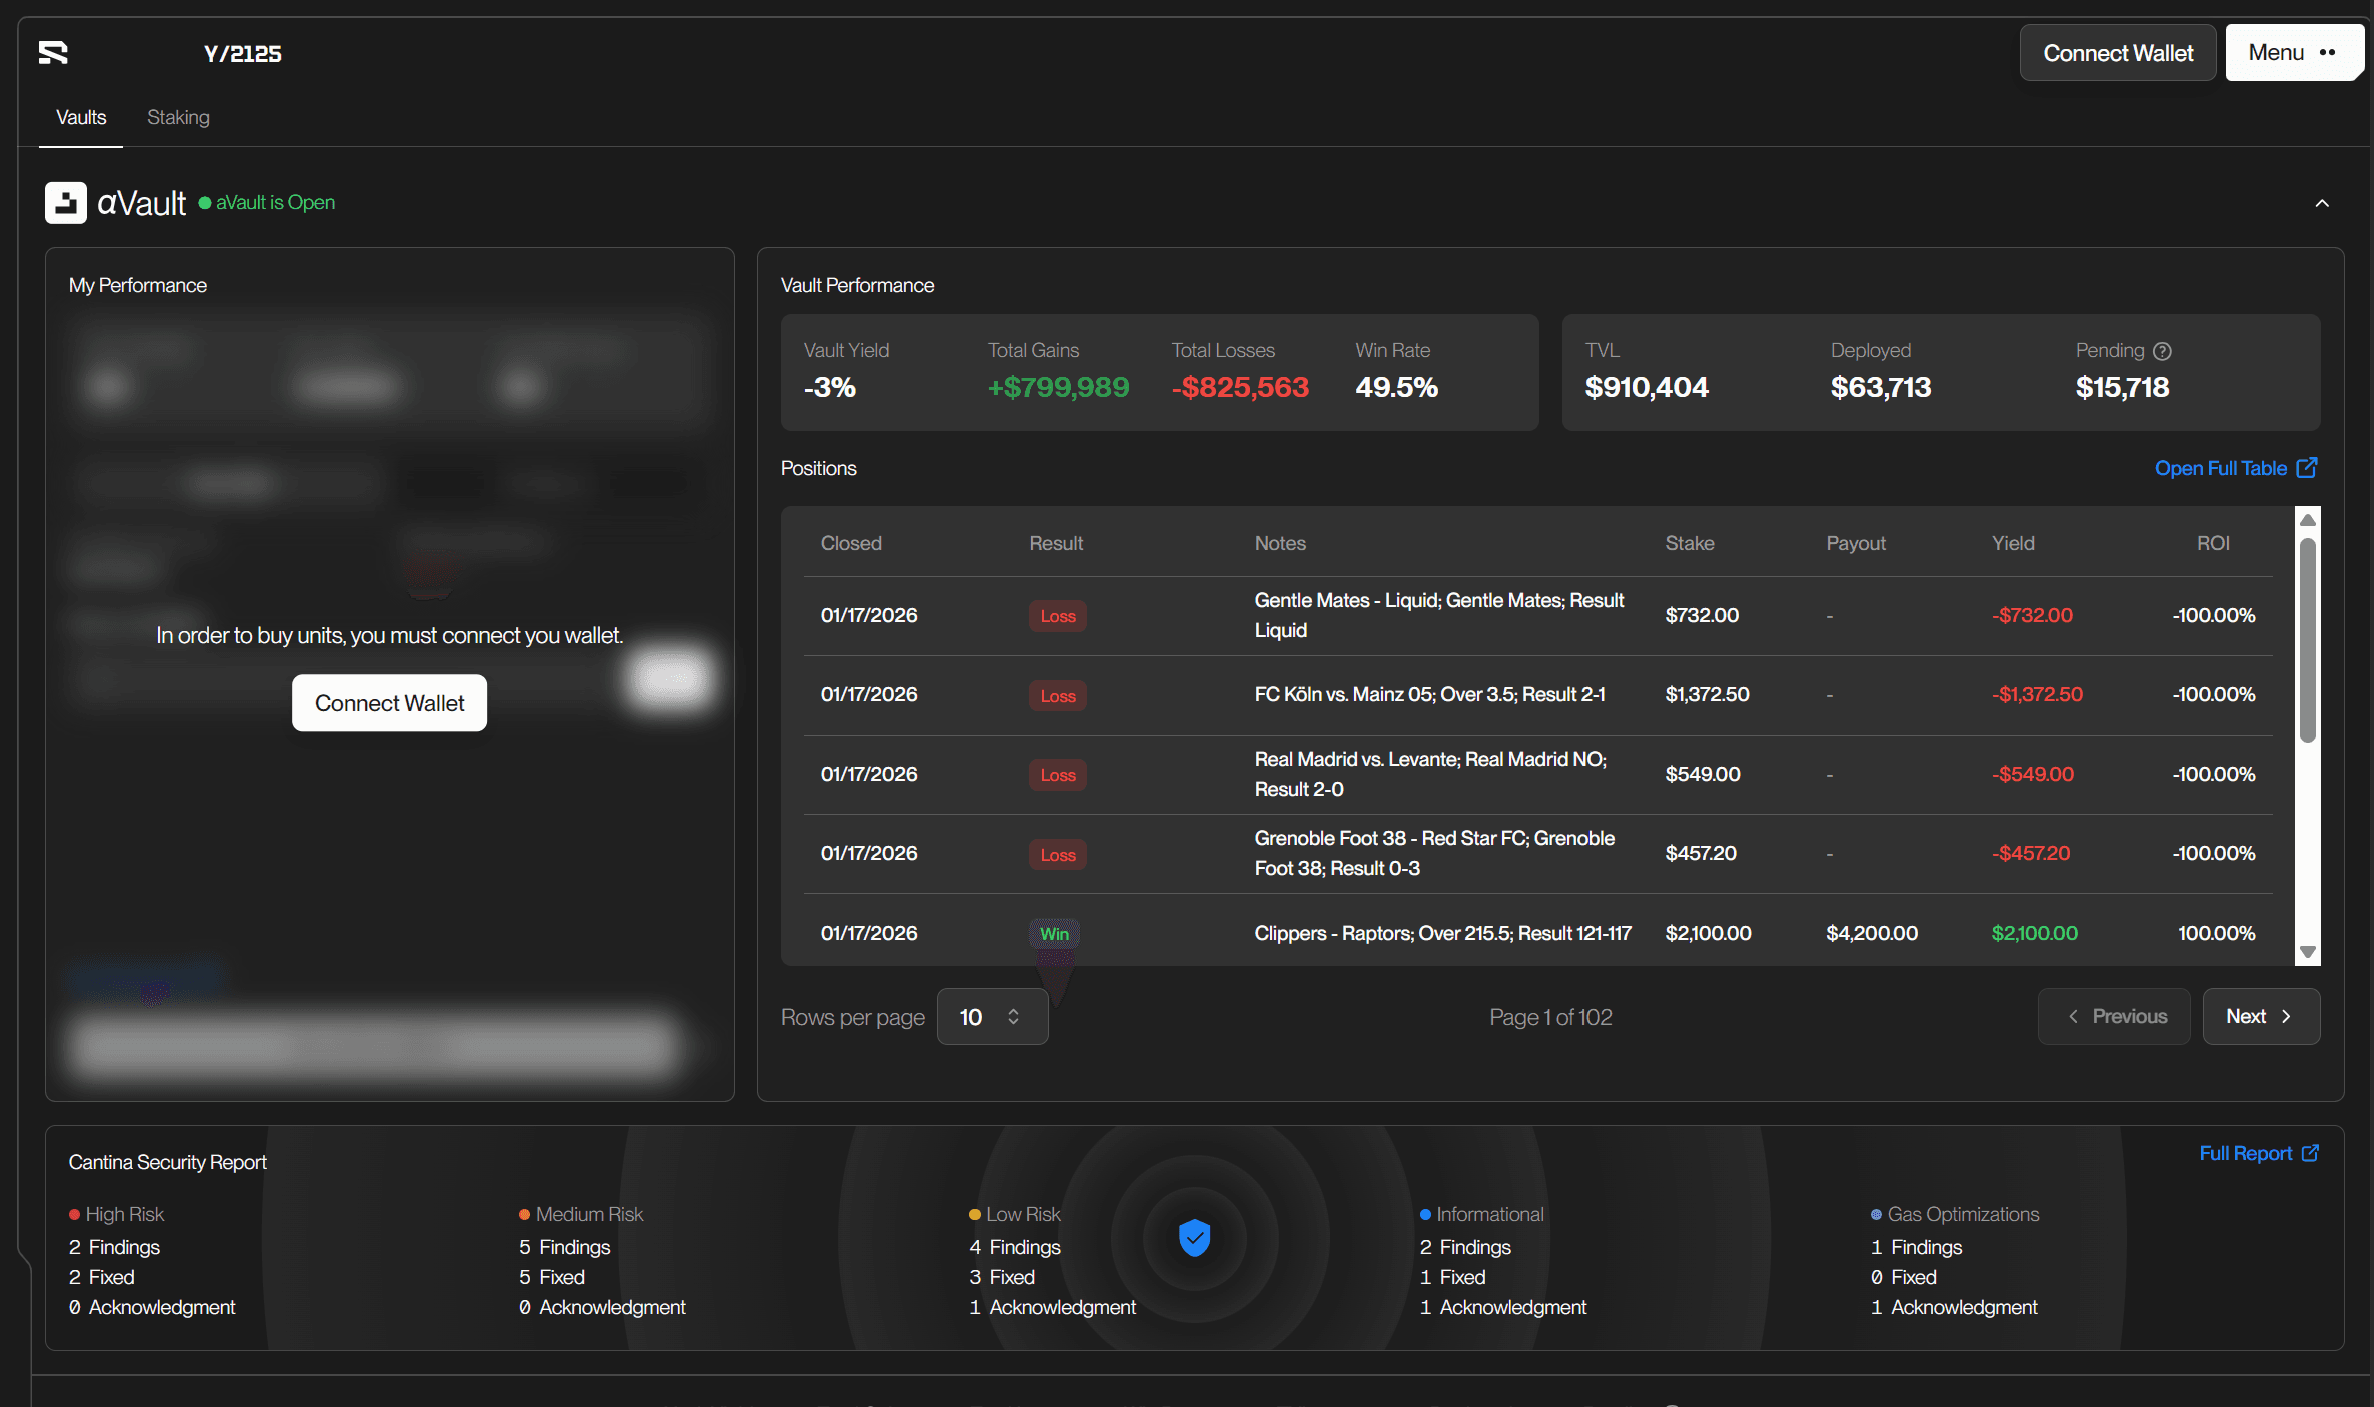Click external-link icon beside Full Report
This screenshot has width=2374, height=1407.
[x=2310, y=1153]
